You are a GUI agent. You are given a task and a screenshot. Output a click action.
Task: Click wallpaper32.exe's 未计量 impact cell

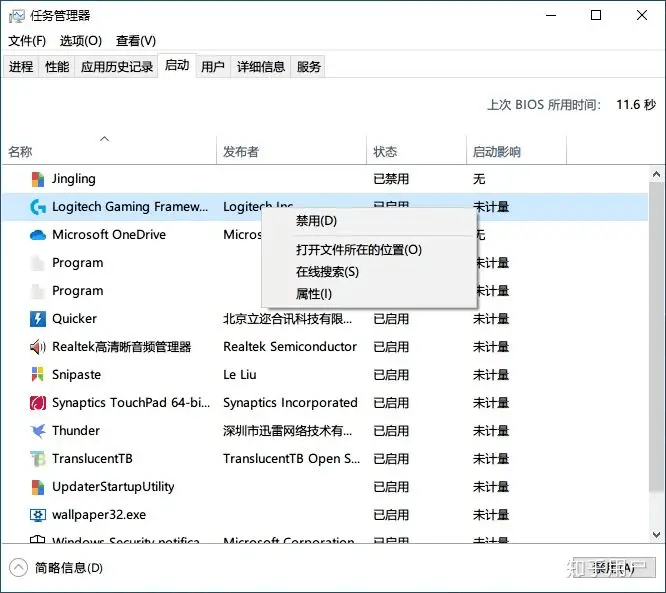tap(491, 515)
